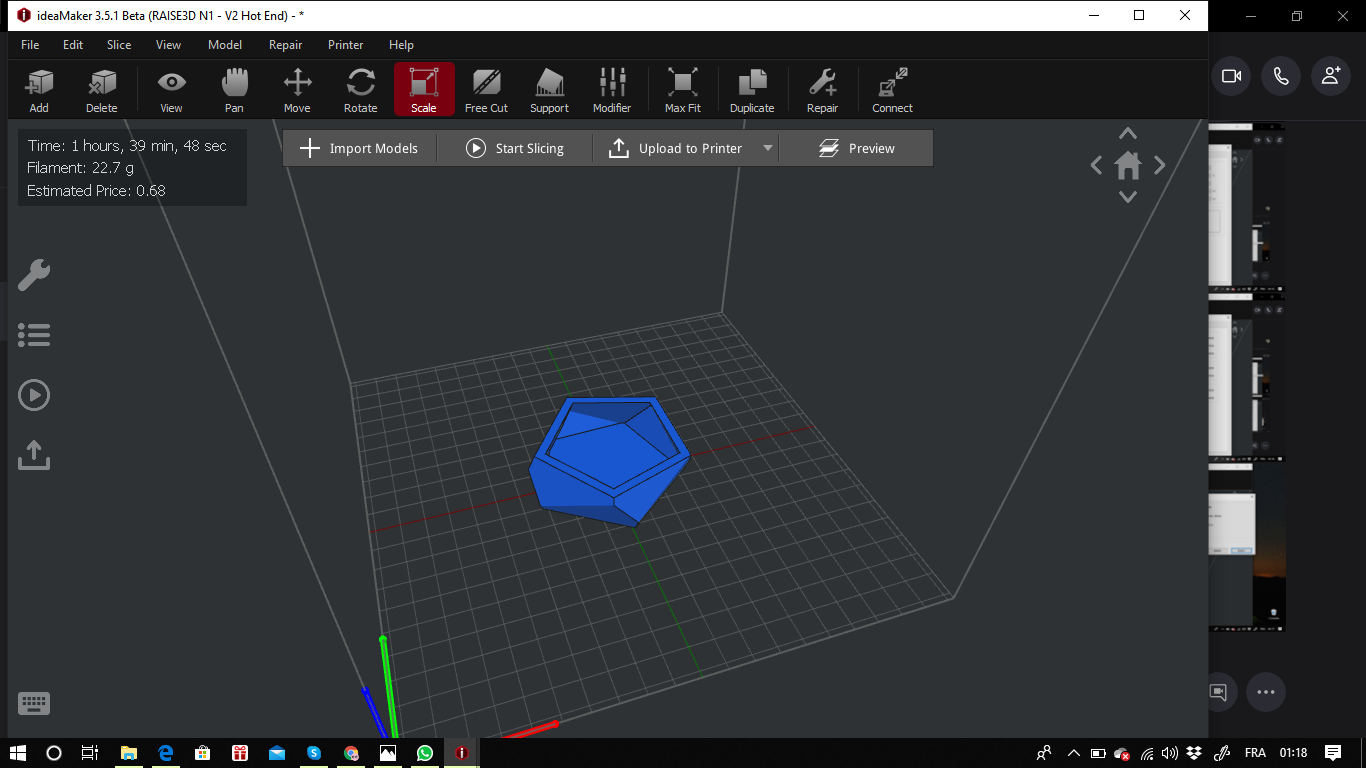Click the Max Fit toolbar icon
The image size is (1366, 768).
(683, 90)
